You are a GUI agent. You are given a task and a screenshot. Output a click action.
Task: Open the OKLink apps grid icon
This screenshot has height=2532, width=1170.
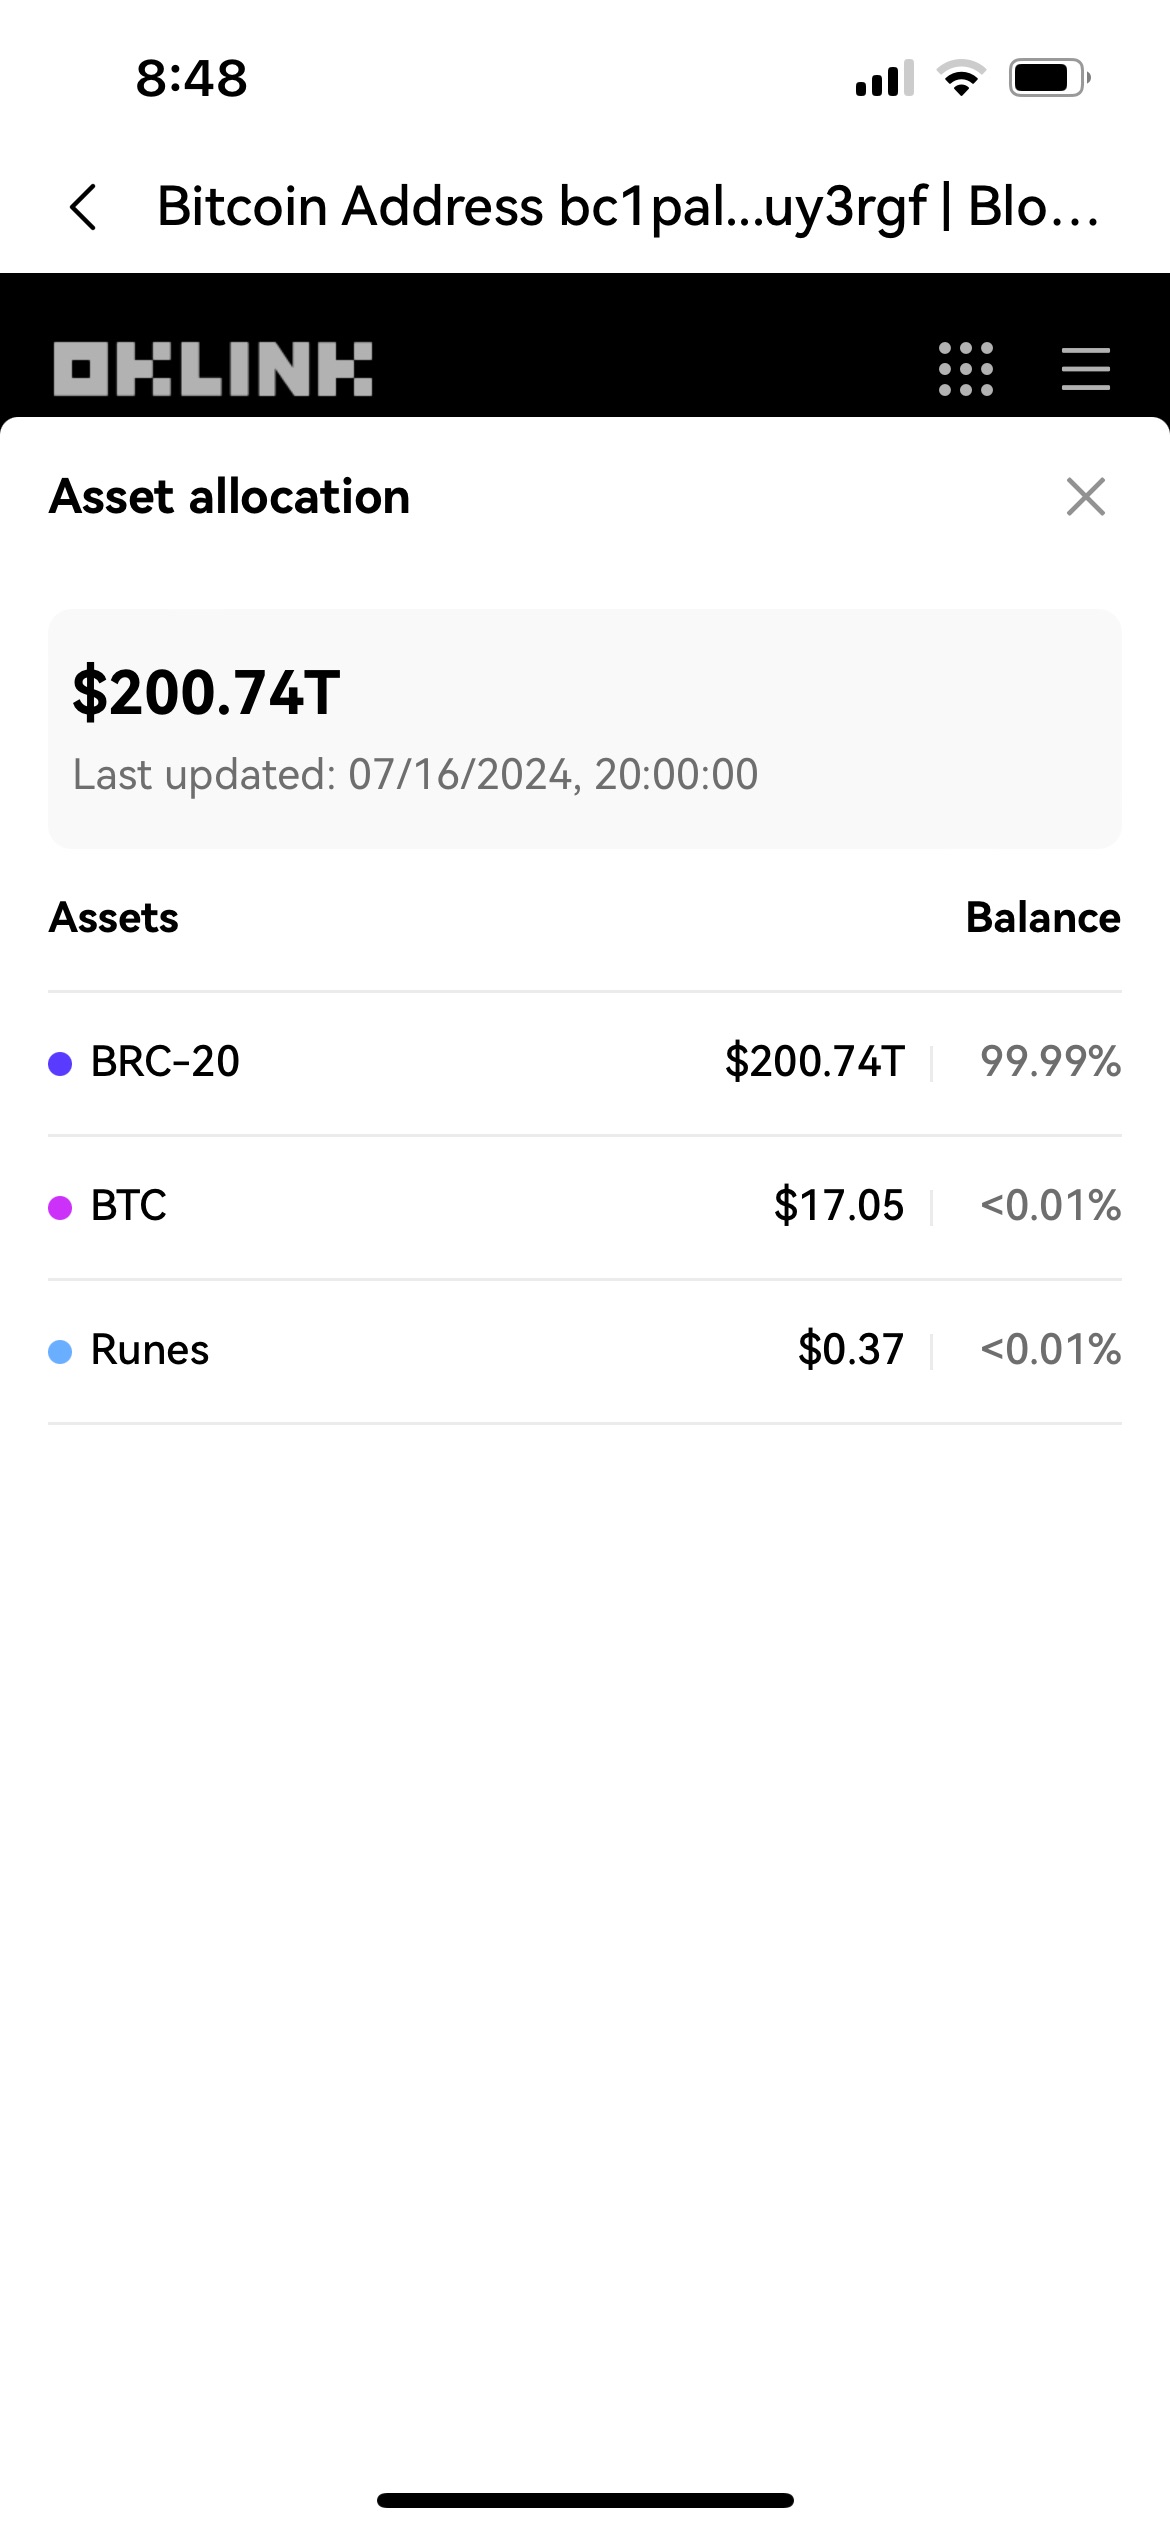[x=966, y=369]
